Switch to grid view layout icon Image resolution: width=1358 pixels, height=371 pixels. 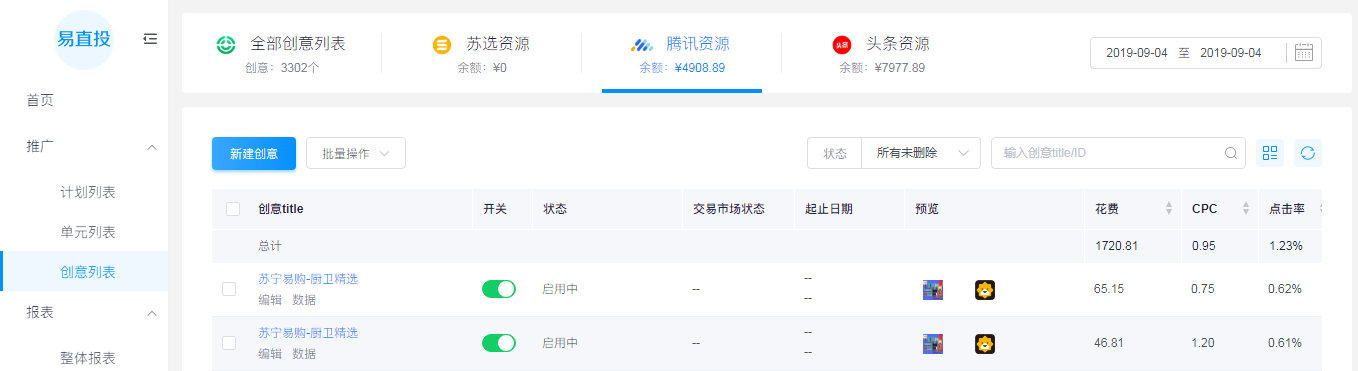click(x=1270, y=153)
